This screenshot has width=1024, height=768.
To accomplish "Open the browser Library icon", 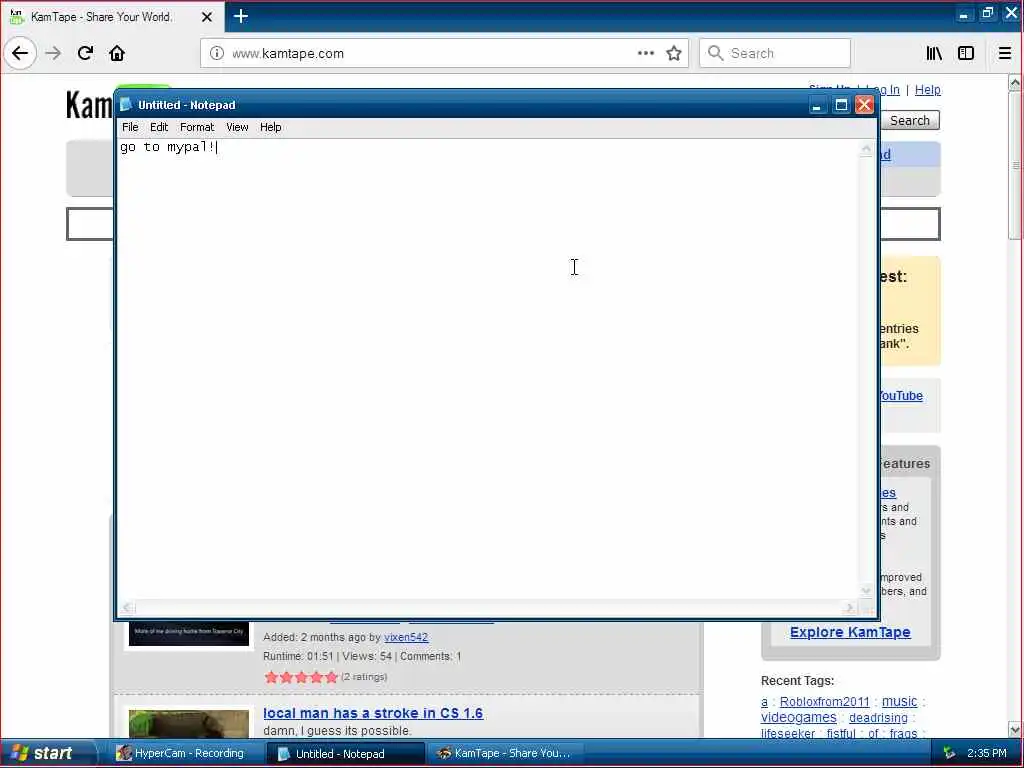I will [934, 53].
